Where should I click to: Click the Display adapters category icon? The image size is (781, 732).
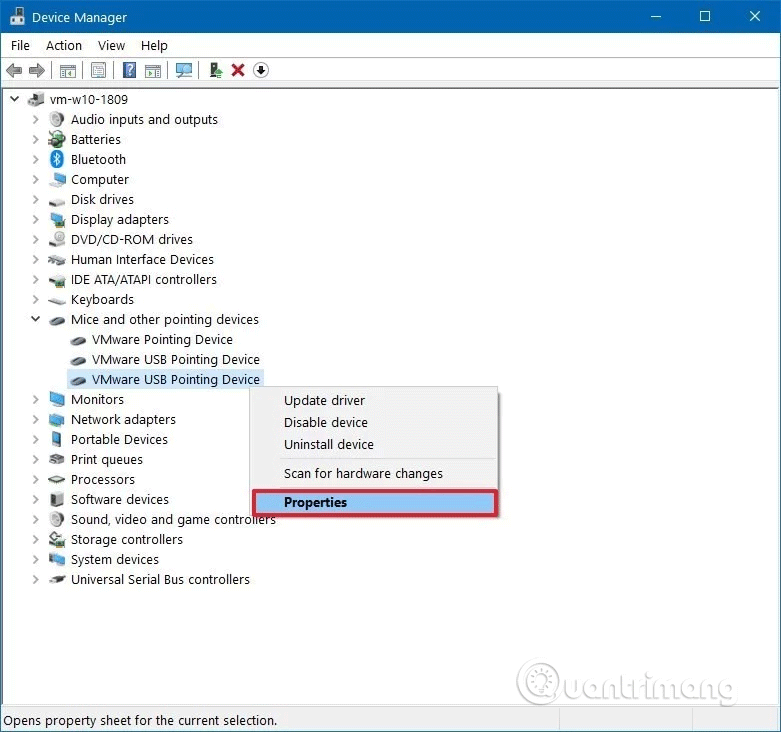coord(57,220)
